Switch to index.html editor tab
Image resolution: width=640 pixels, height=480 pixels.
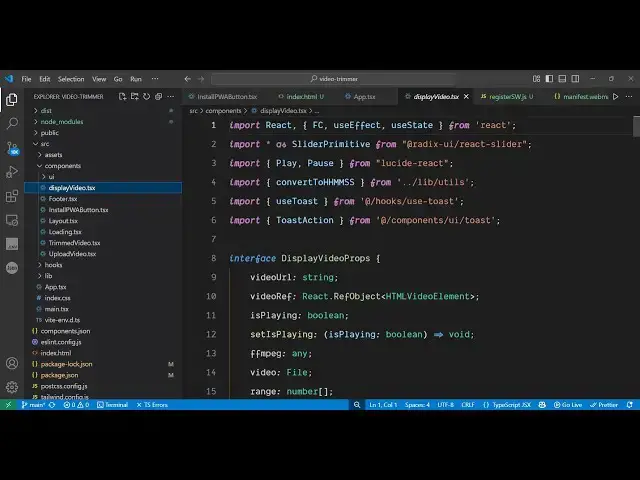(301, 97)
